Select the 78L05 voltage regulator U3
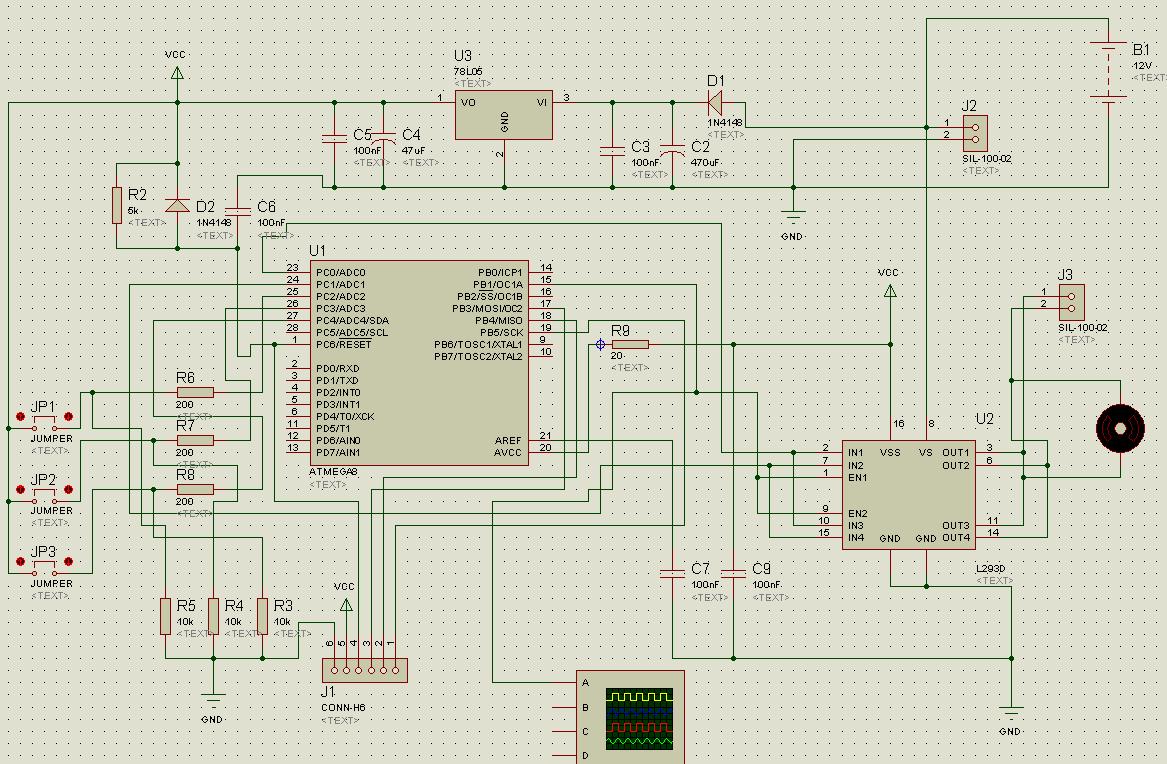This screenshot has width=1167, height=764. coord(503,115)
